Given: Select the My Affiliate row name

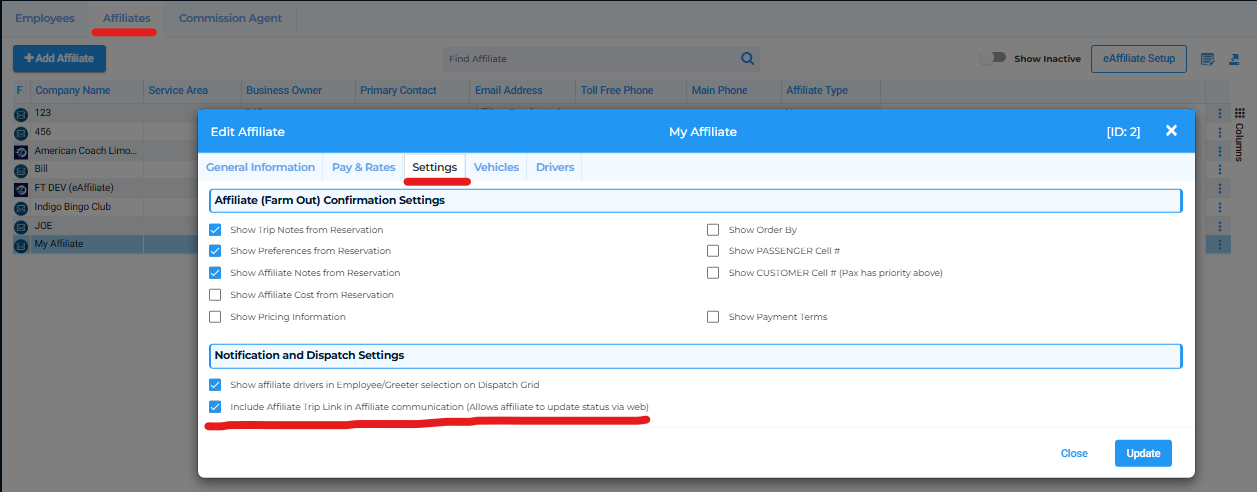Looking at the screenshot, I should [x=59, y=244].
